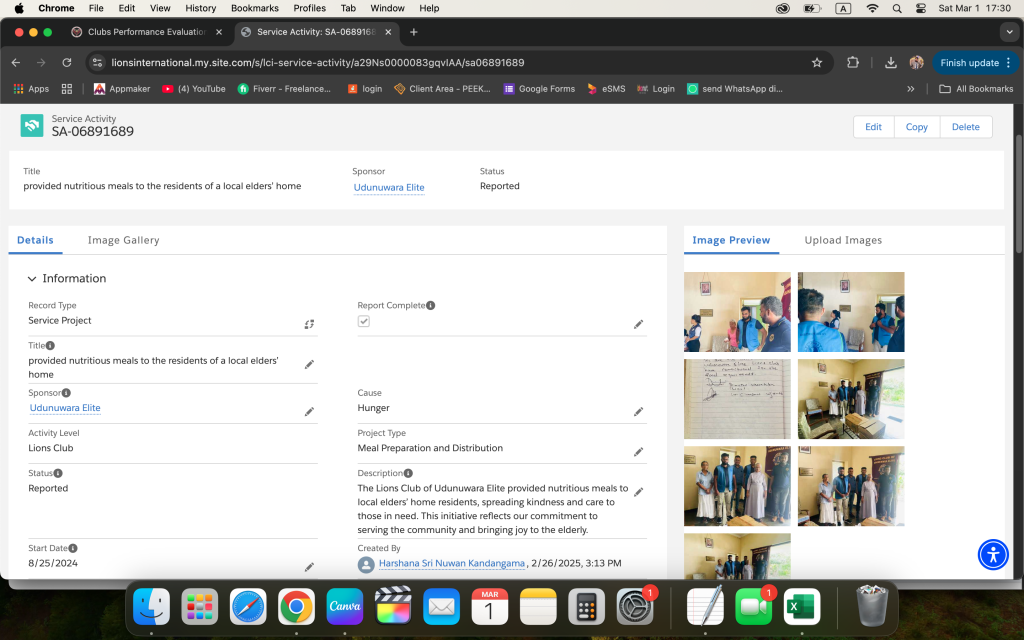Open the YouTube bookmark
Viewport: 1024px width, 640px height.
(194, 89)
